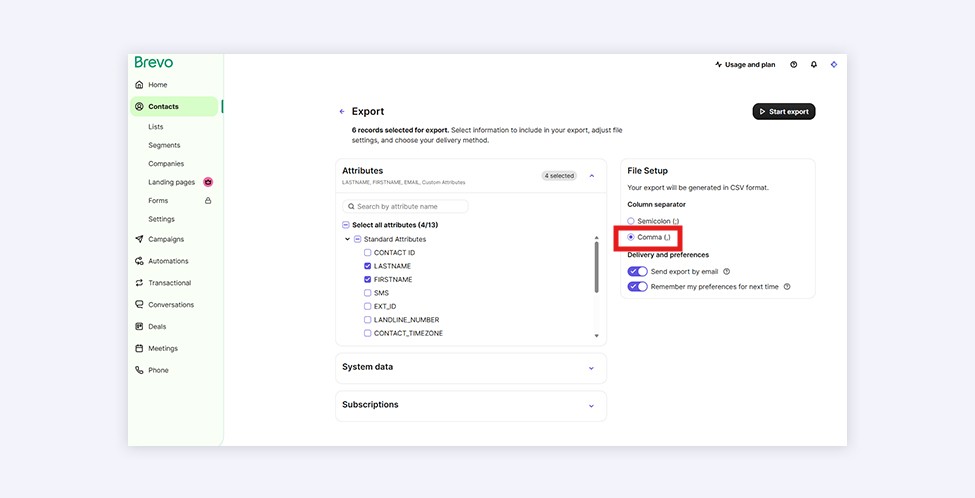Screen dimensions: 975x498
Task: Click the magnifier icon in attribute search
Action: [351, 206]
